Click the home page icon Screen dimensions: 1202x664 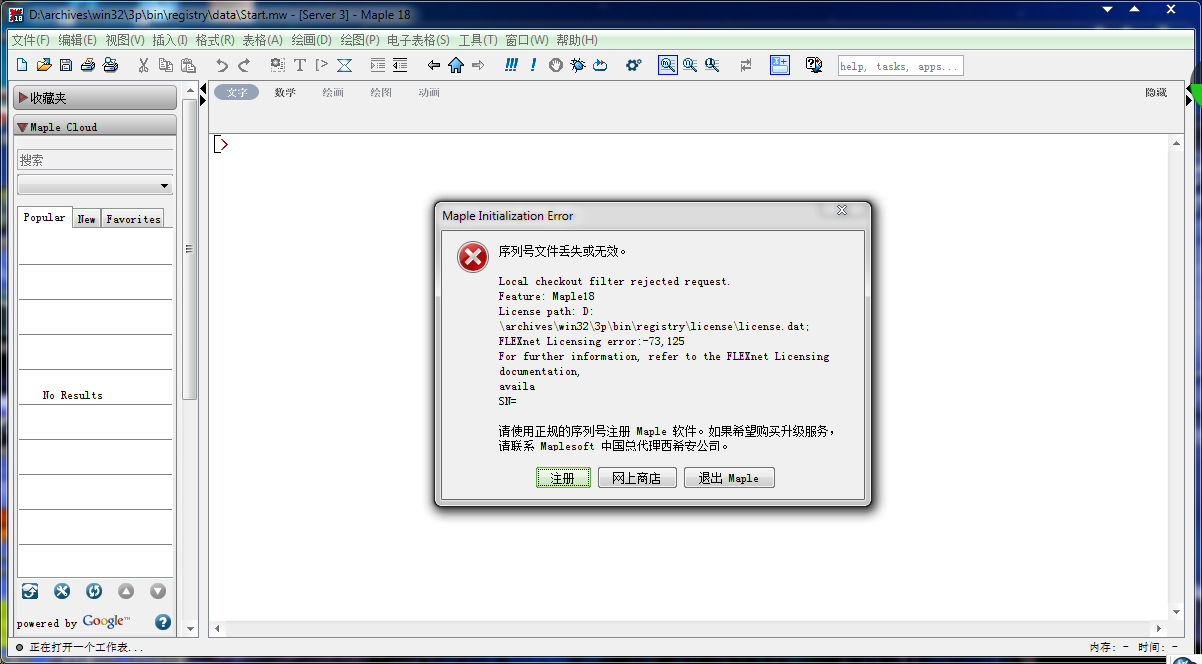point(456,66)
